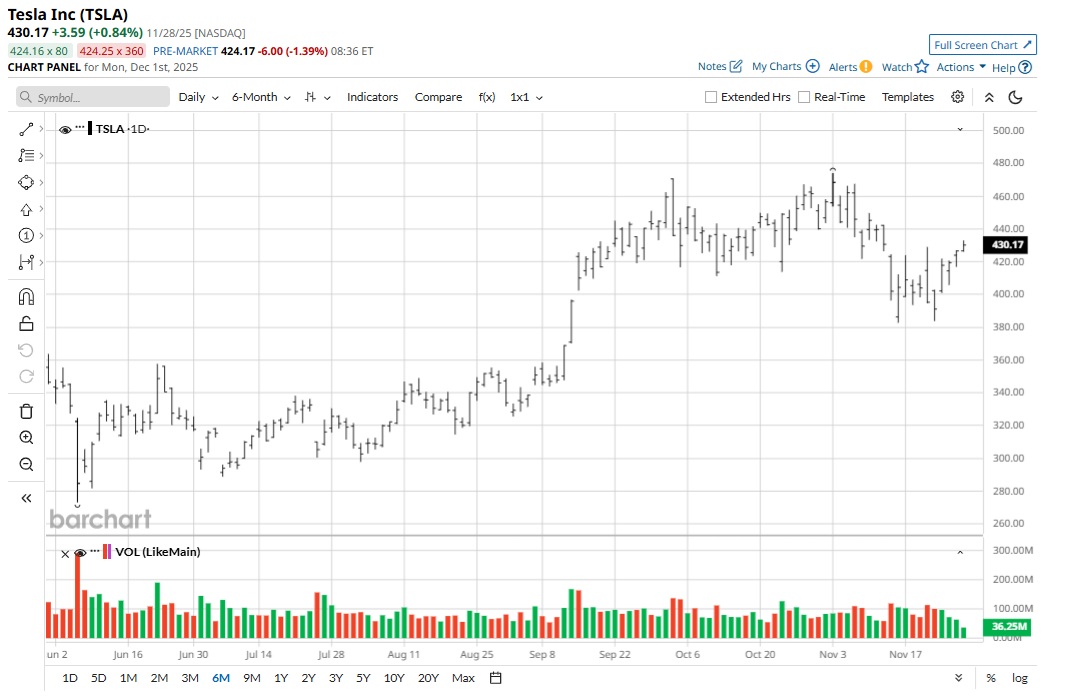Open Full Screen Chart
This screenshot has width=1065, height=700.
(x=983, y=45)
